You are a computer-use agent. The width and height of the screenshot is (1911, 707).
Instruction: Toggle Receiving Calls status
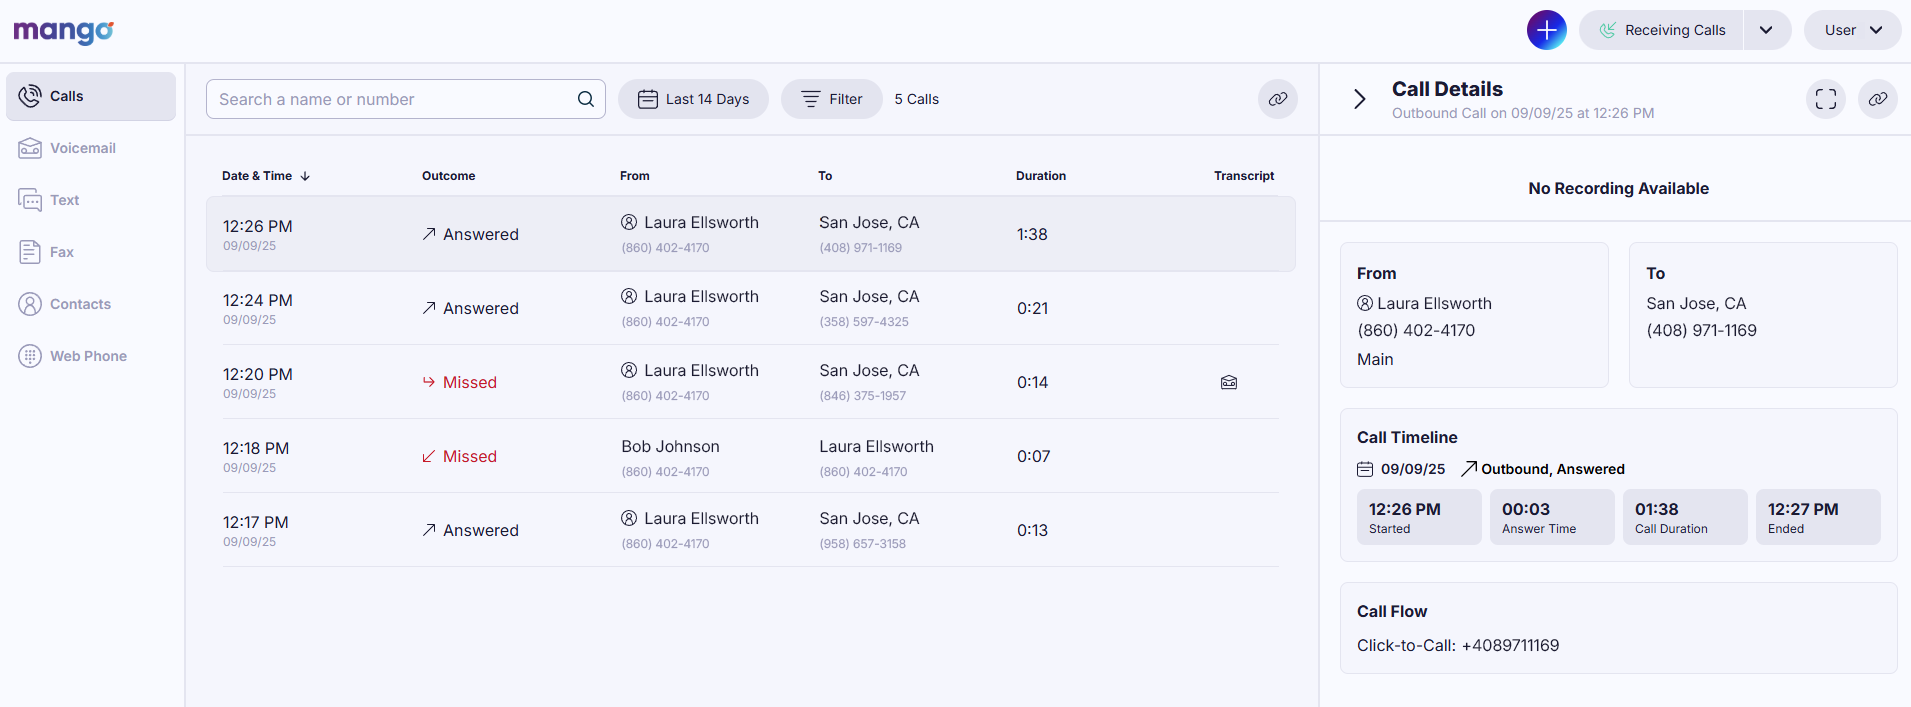[1662, 30]
